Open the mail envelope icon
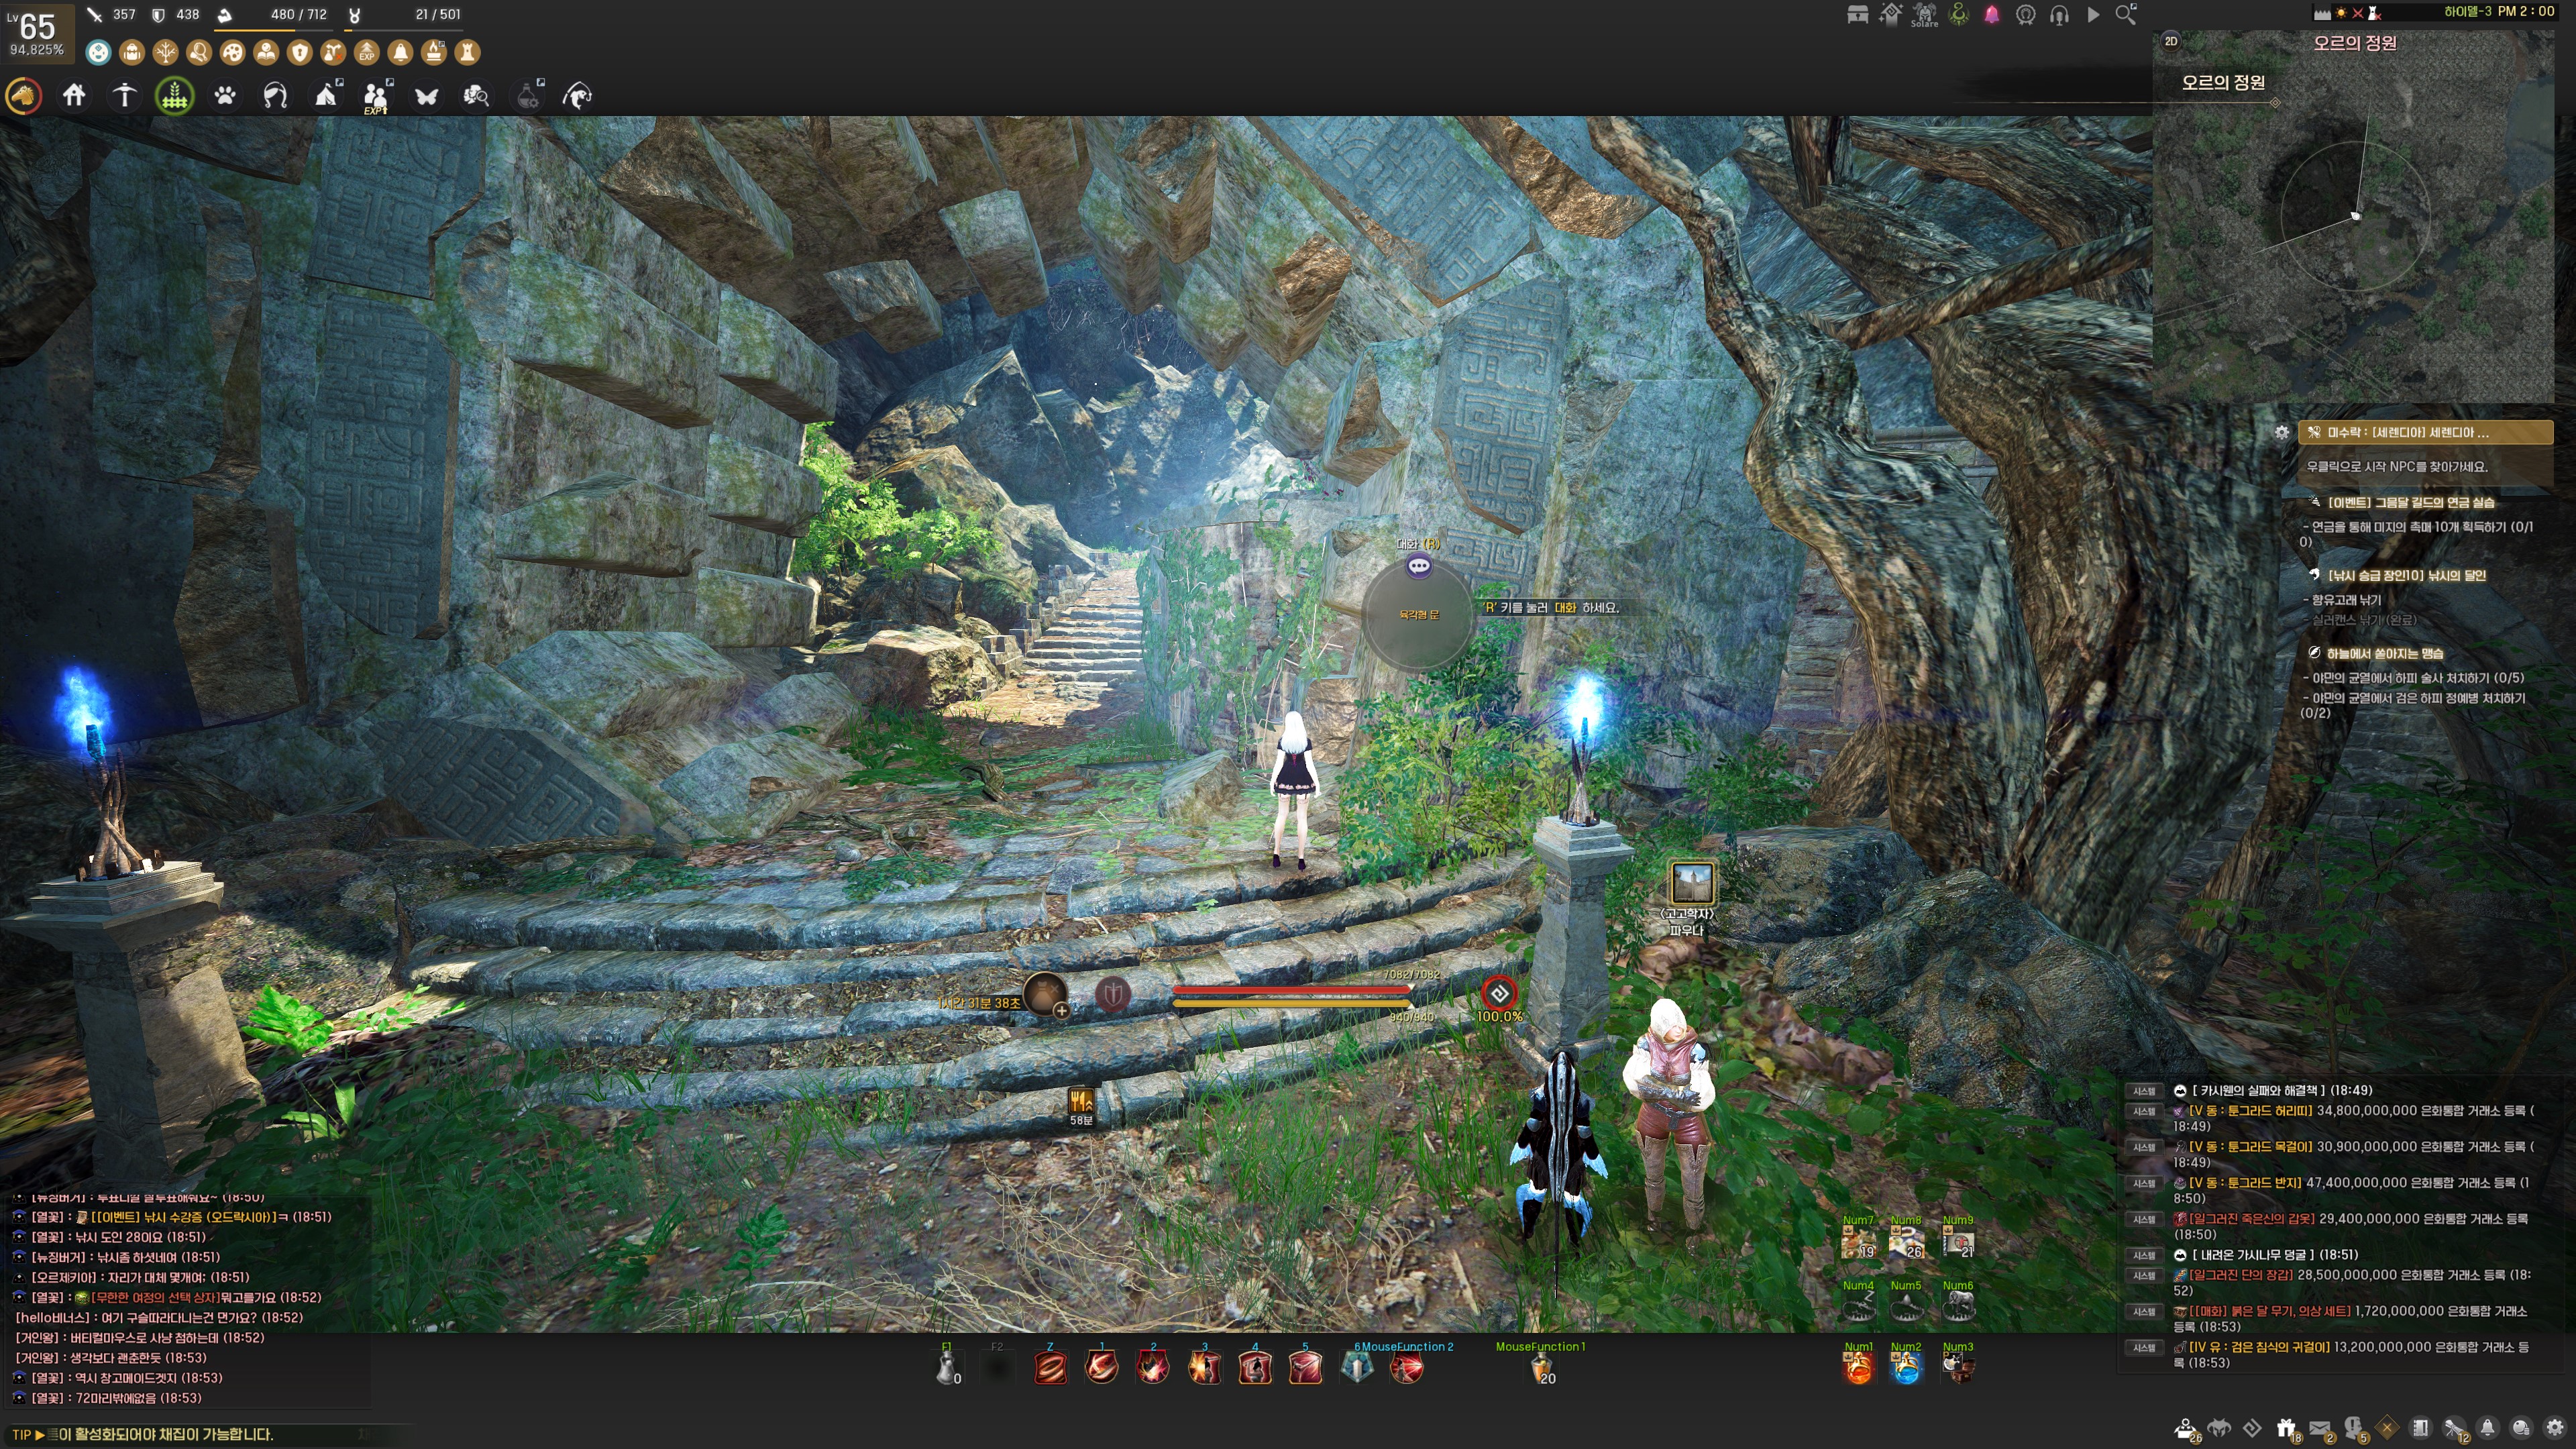The width and height of the screenshot is (2576, 1449). point(2320,1429)
